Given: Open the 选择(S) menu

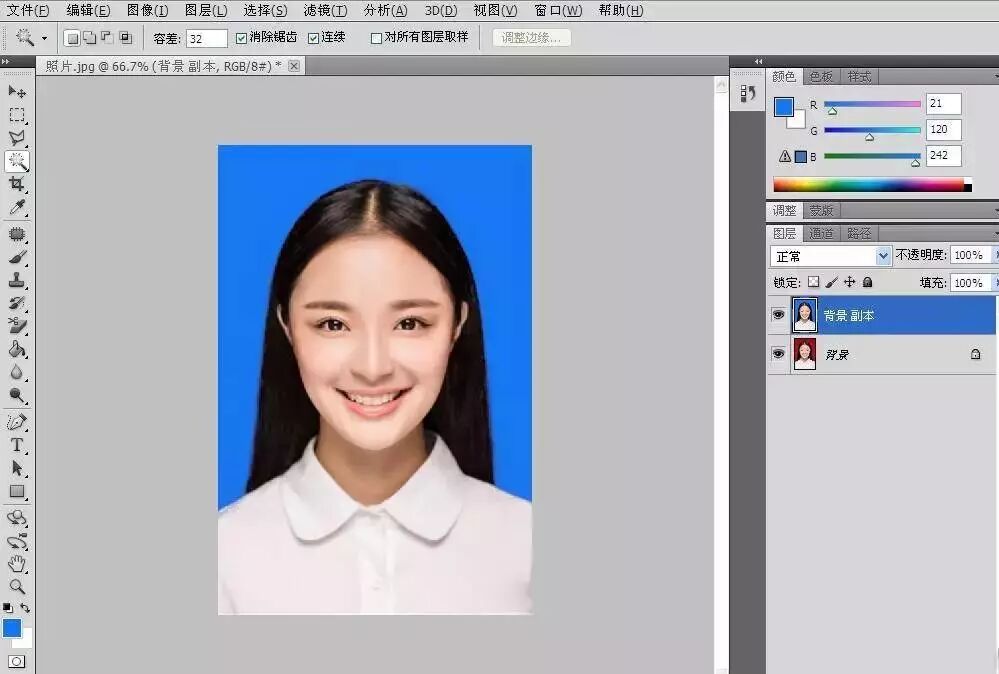Looking at the screenshot, I should (266, 10).
